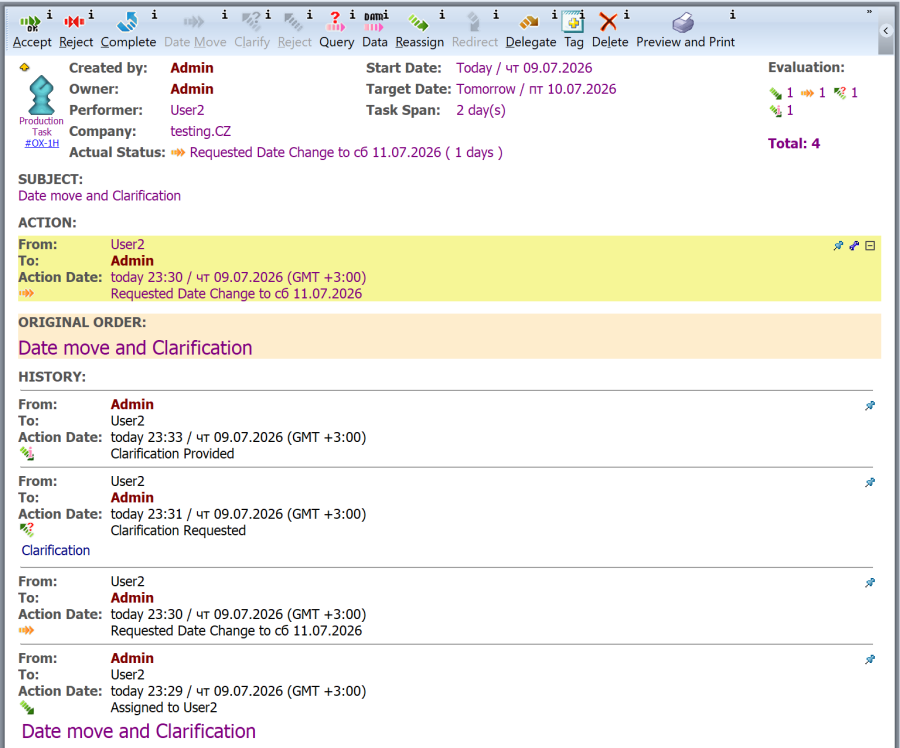Click the info 'i' next to Accept
Viewport: 900px width, 748px height.
point(49,15)
